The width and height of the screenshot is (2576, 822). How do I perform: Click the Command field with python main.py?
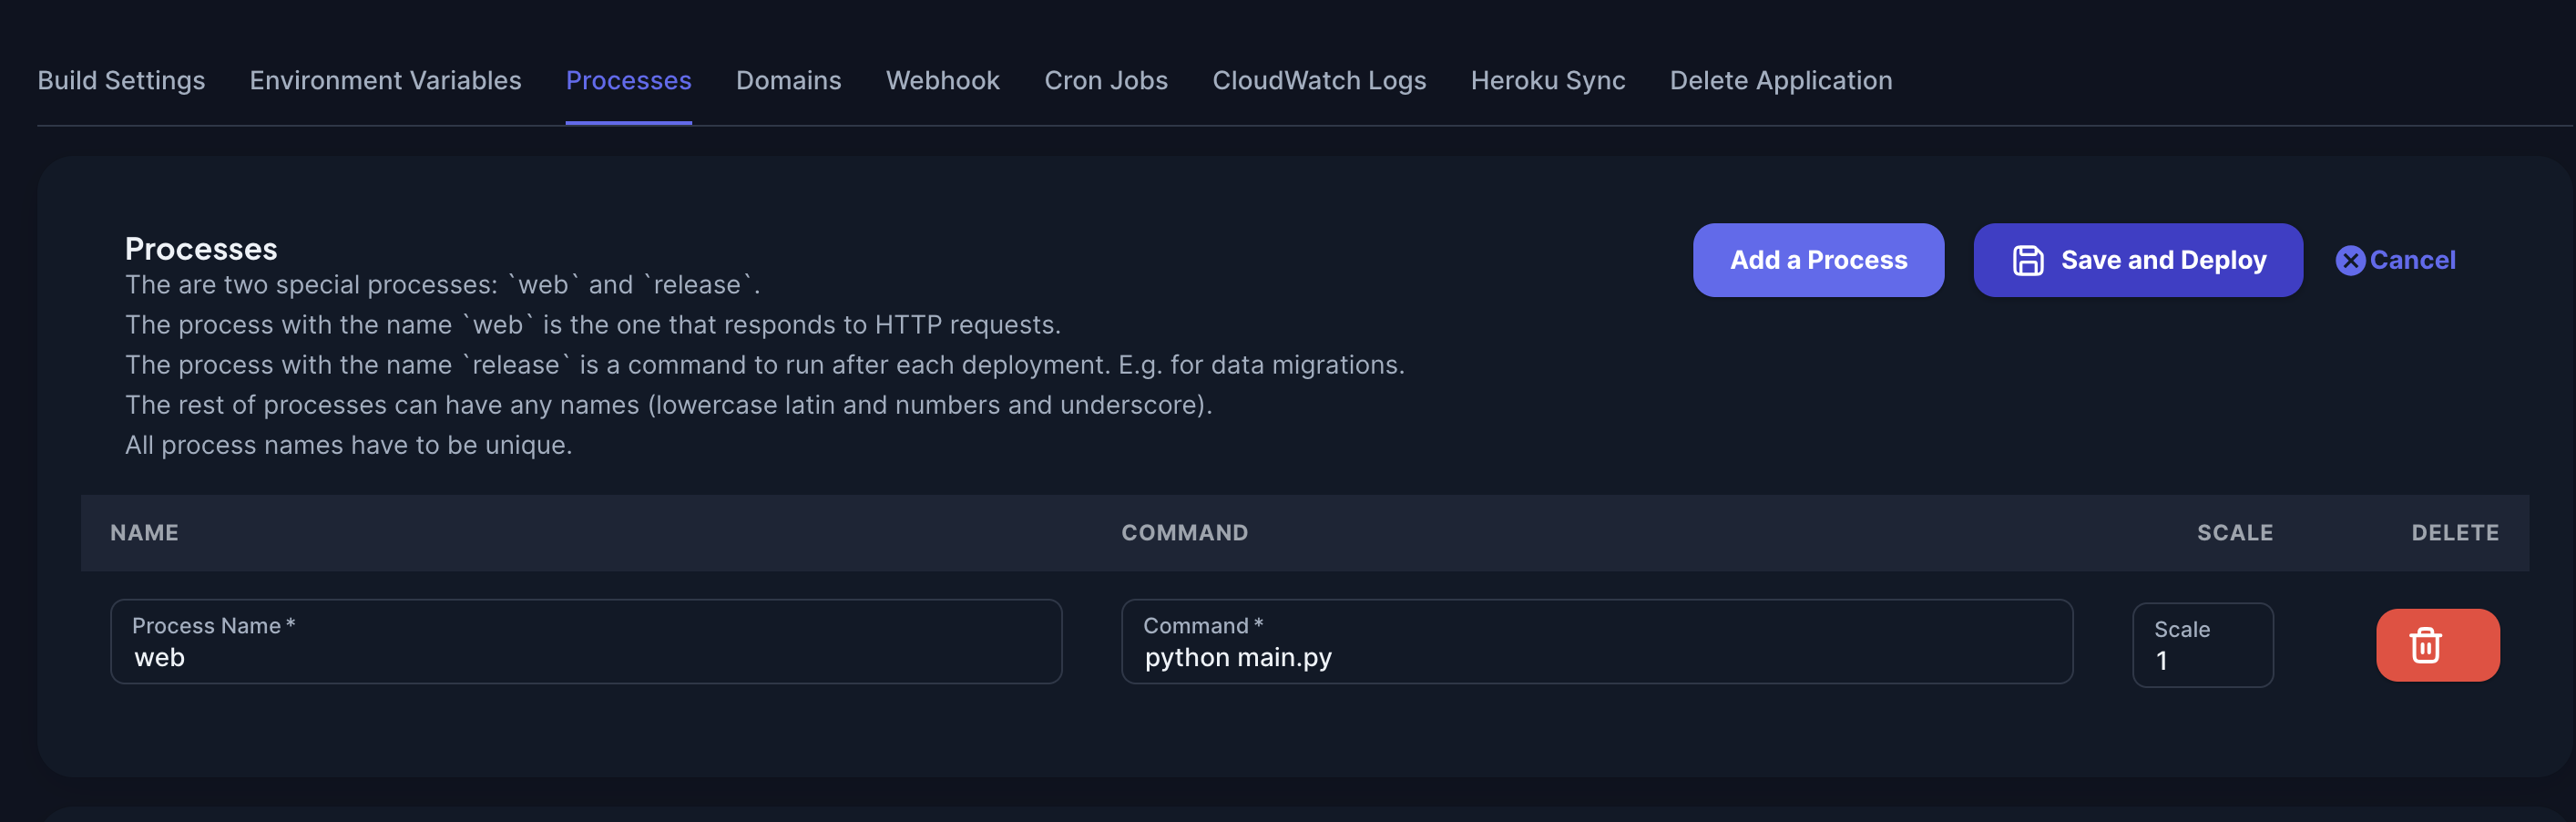click(1596, 656)
